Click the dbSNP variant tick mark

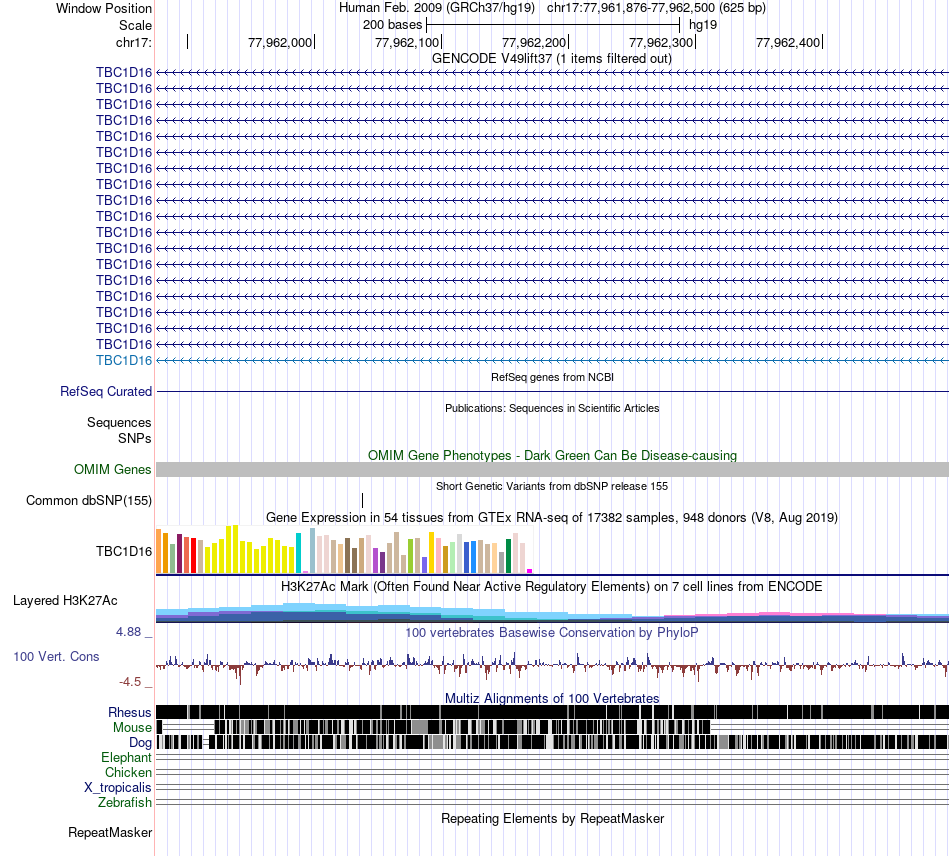pyautogui.click(x=362, y=500)
